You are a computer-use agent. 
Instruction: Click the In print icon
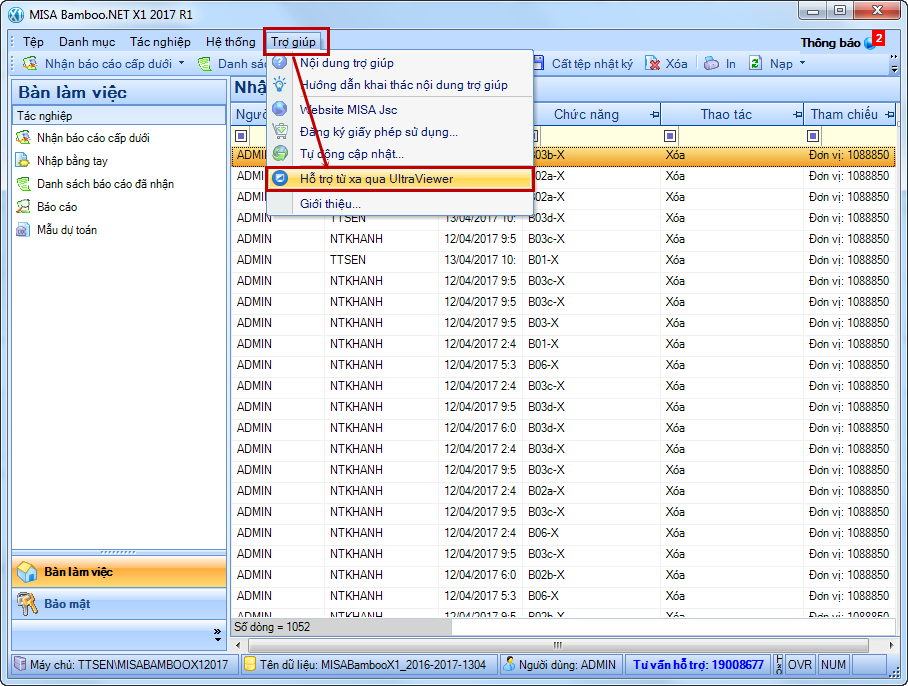(x=711, y=63)
